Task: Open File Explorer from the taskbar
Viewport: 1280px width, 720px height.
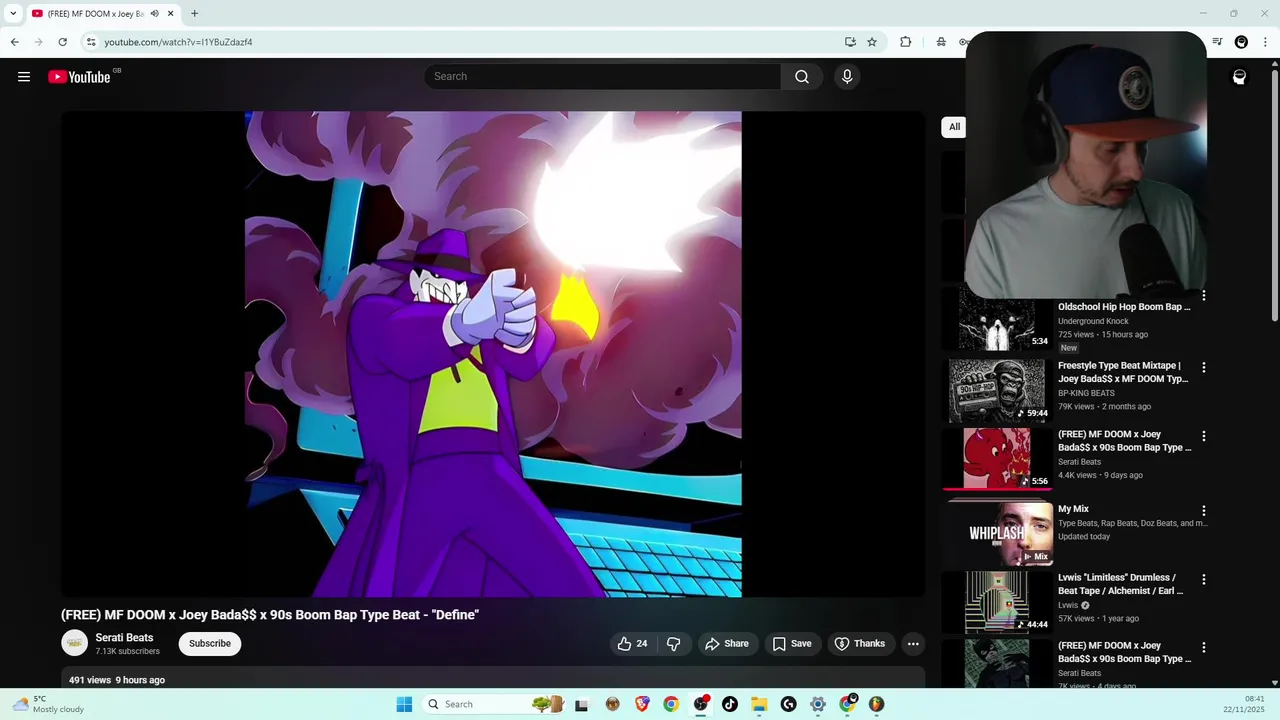Action: (x=759, y=704)
